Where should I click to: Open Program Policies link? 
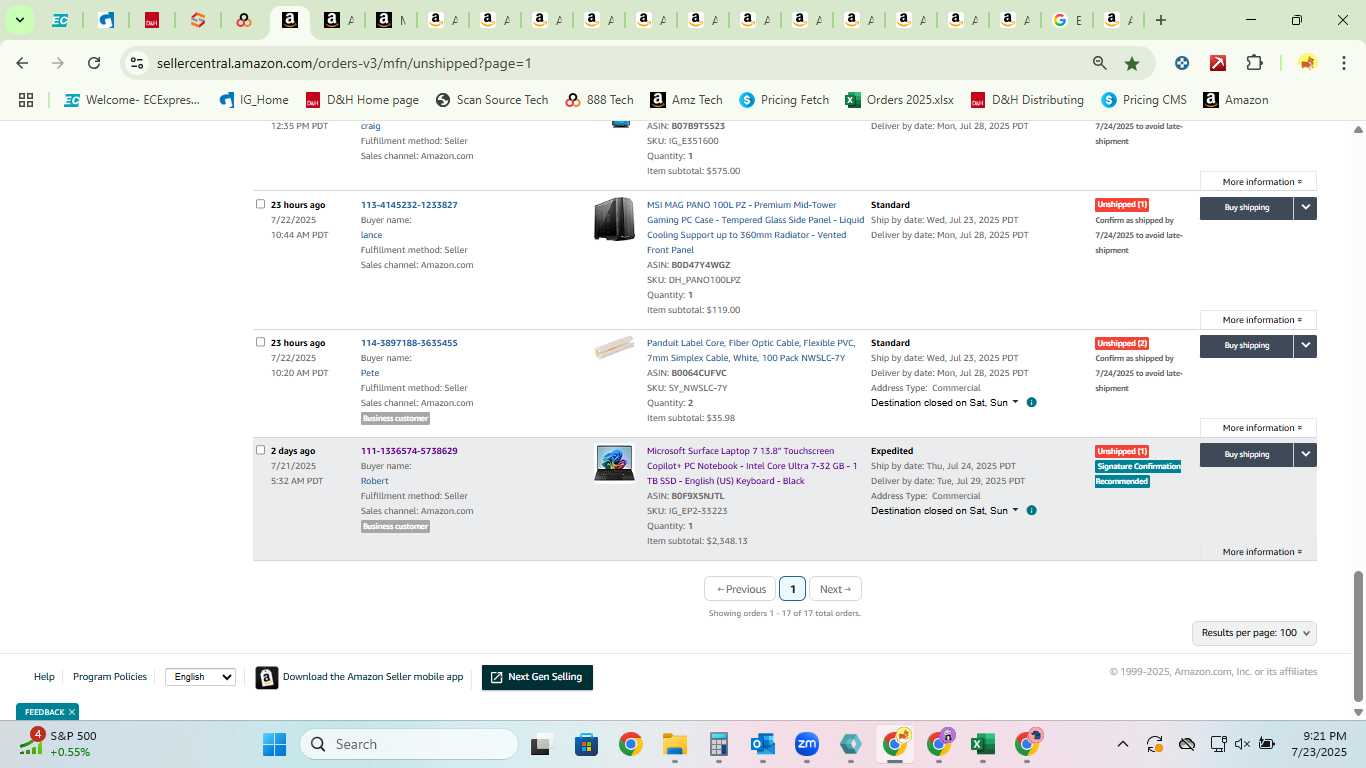110,677
